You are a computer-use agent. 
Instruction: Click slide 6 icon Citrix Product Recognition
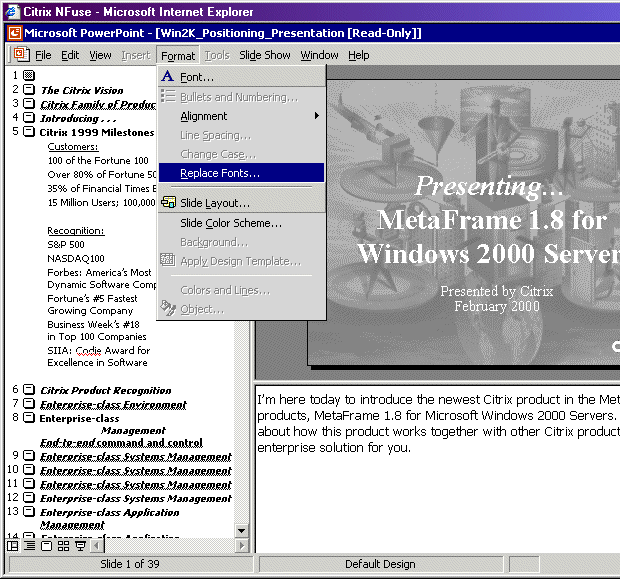(28, 390)
